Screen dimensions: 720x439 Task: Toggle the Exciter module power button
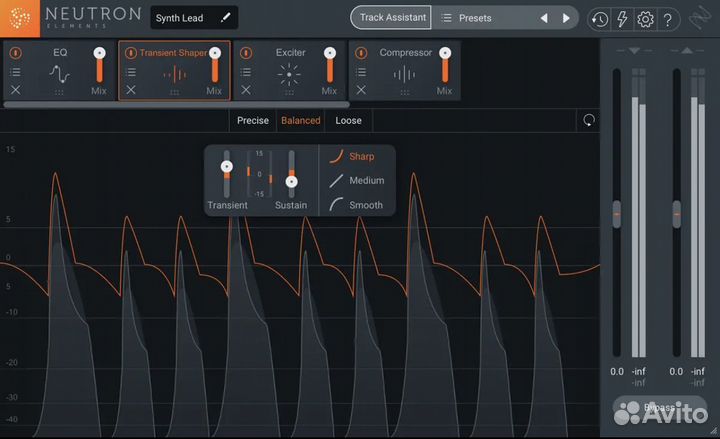click(246, 53)
